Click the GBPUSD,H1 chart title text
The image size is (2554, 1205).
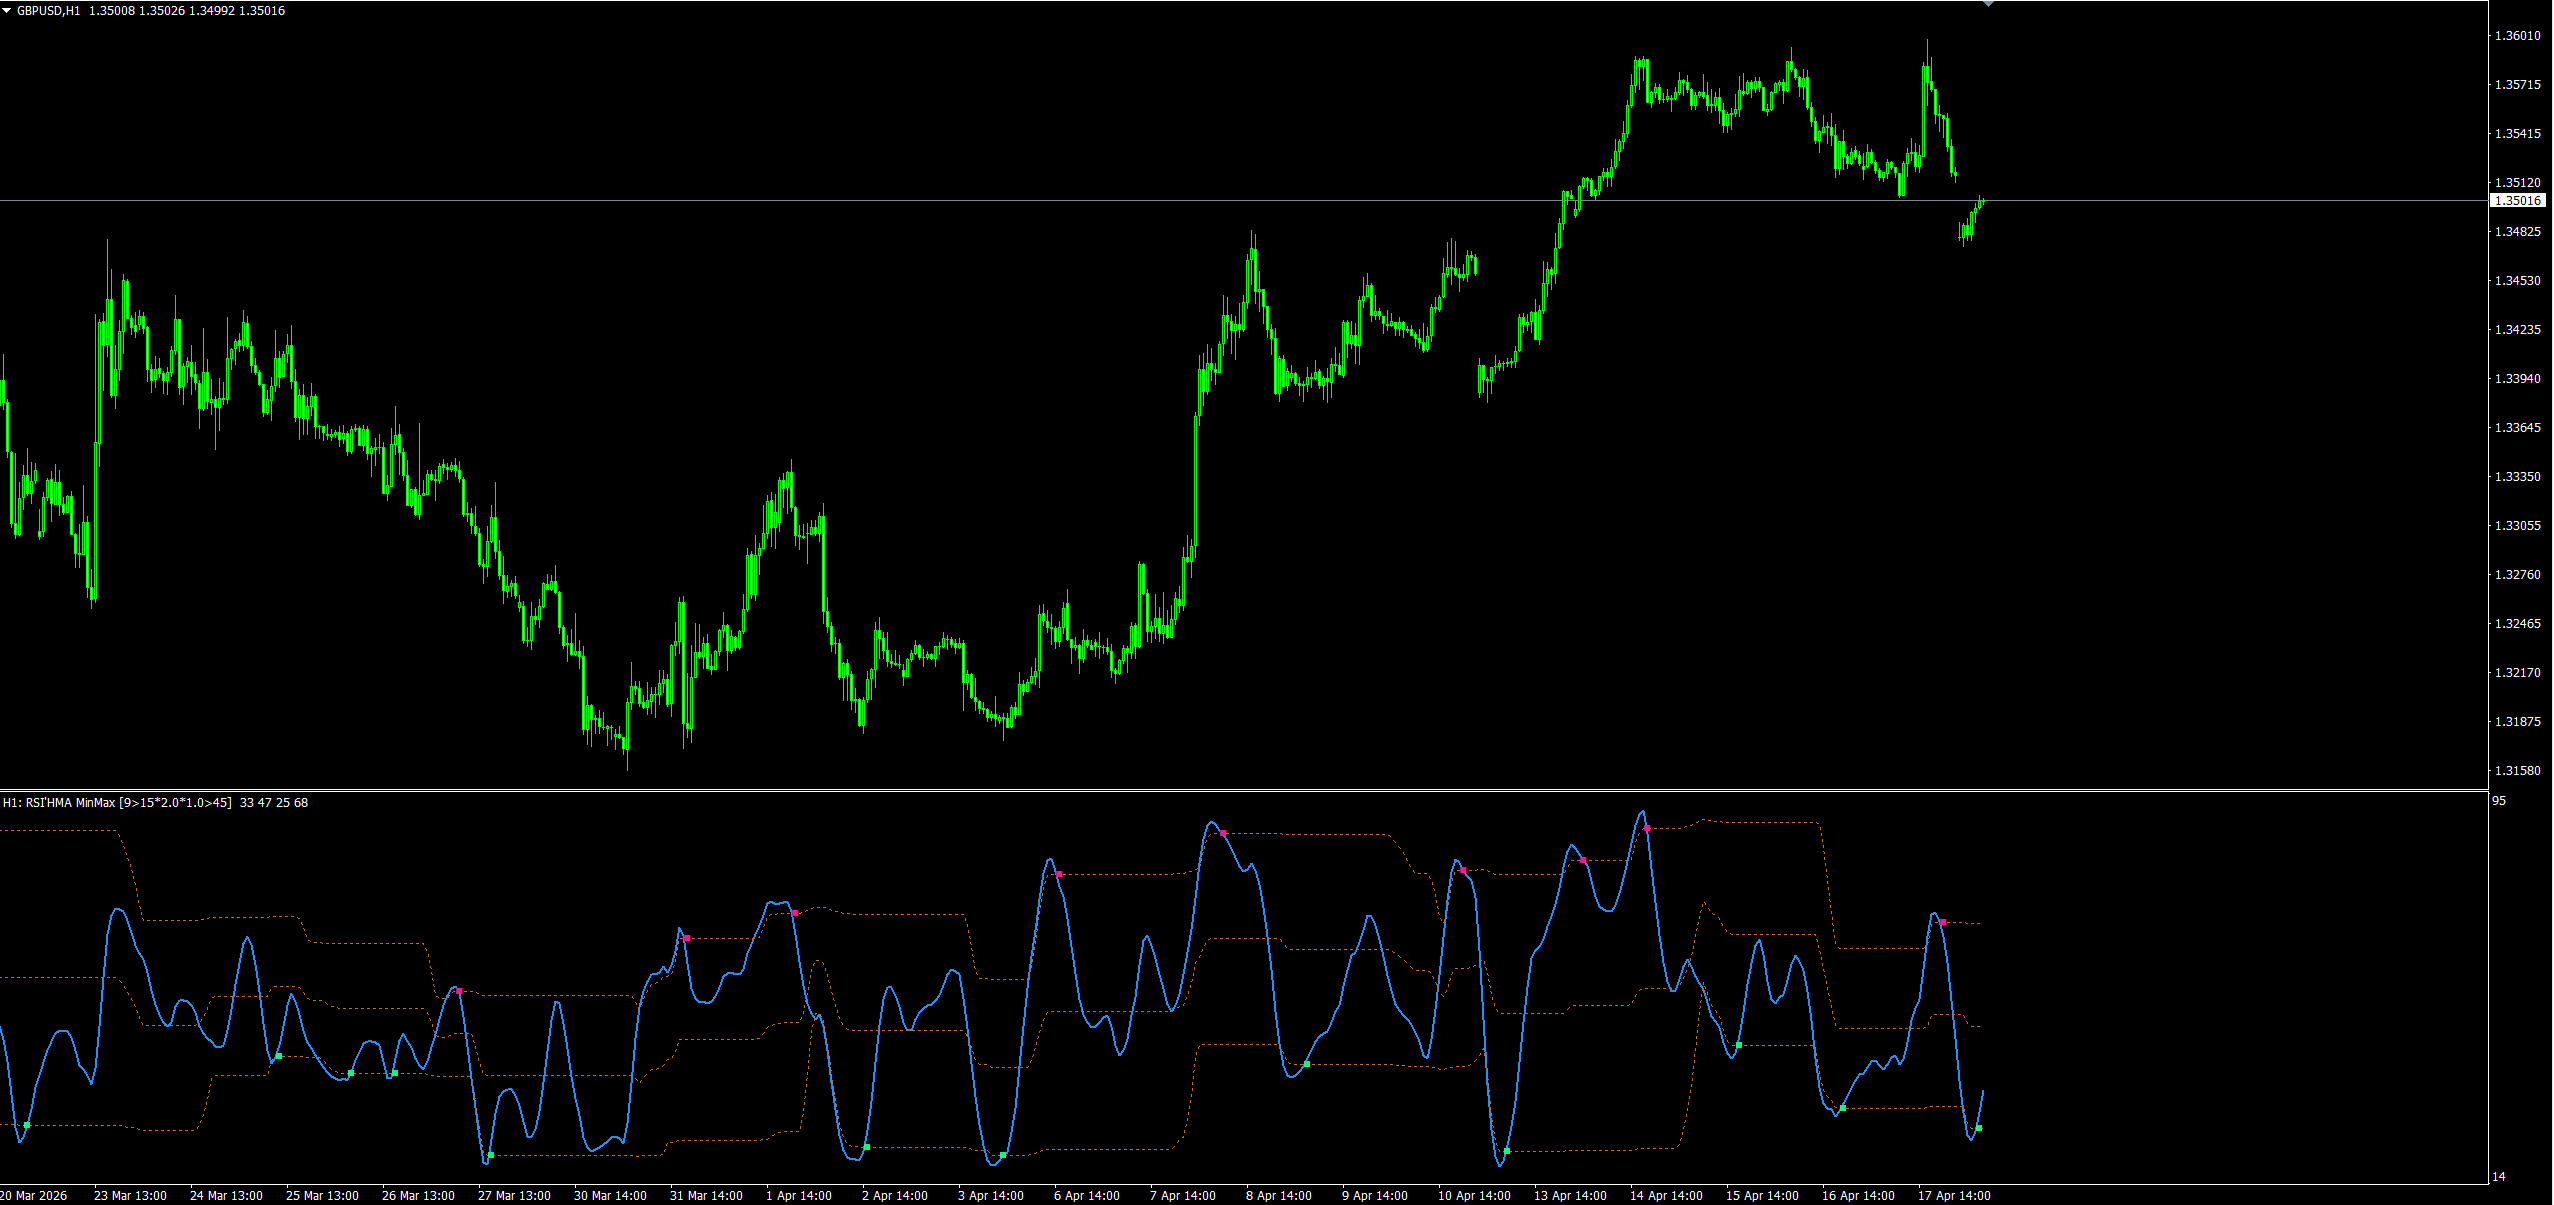coord(48,11)
